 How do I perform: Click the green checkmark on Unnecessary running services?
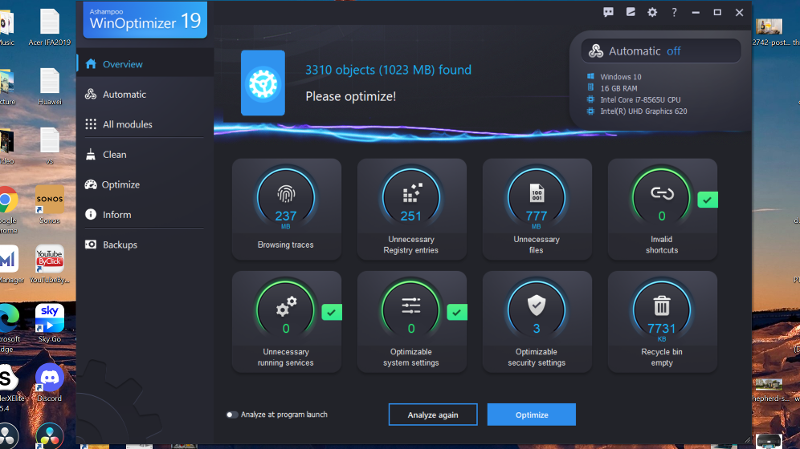pos(332,312)
